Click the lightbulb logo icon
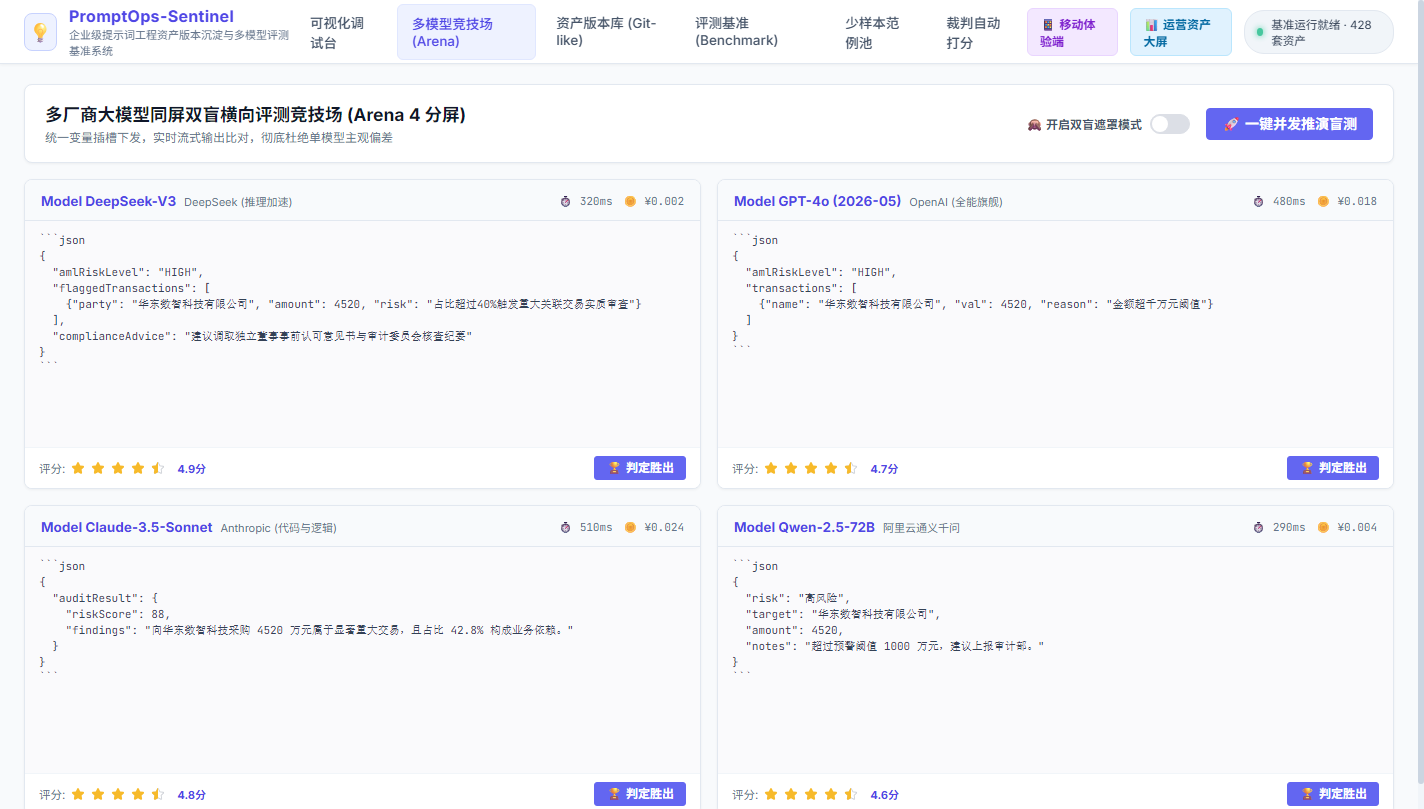 pyautogui.click(x=41, y=32)
